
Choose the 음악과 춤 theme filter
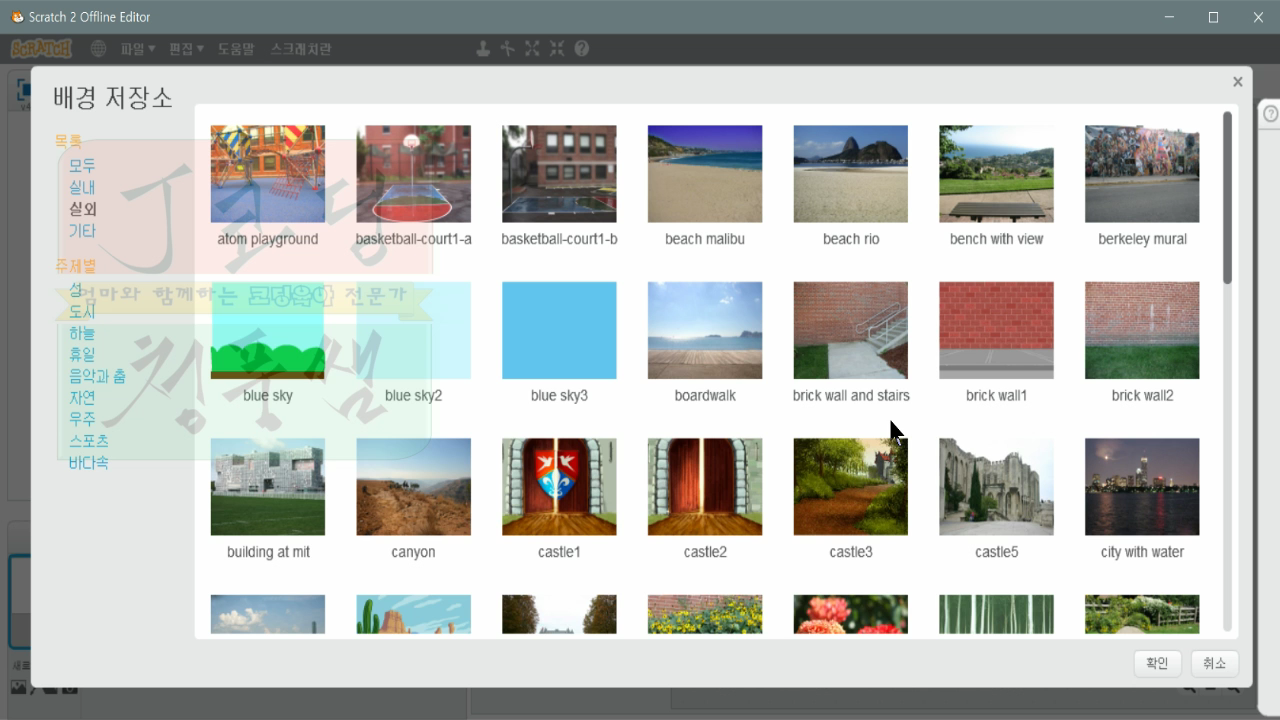coord(97,376)
